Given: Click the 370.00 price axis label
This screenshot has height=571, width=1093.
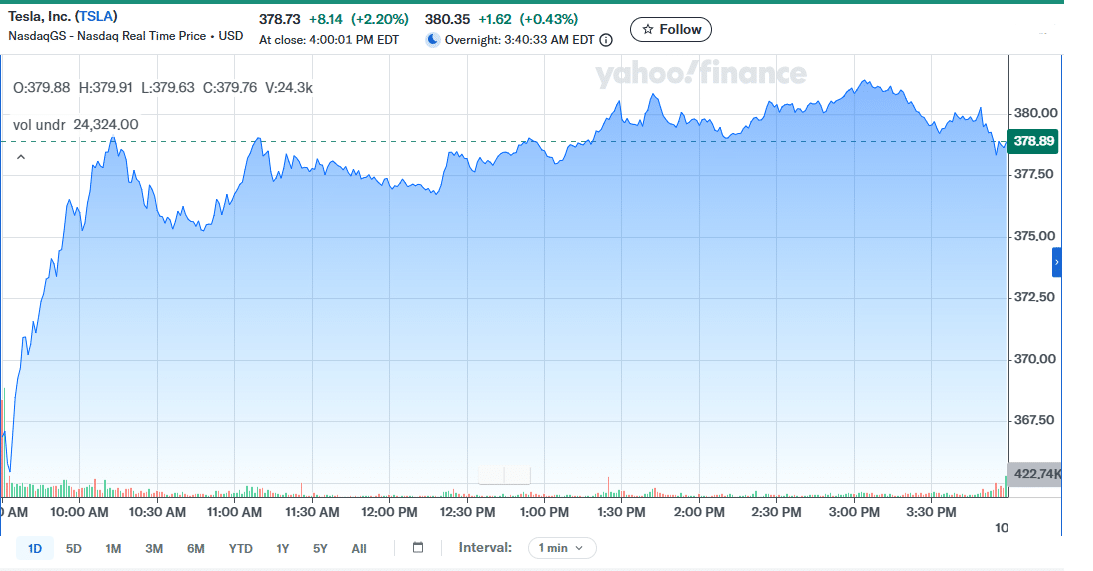Looking at the screenshot, I should click(x=1034, y=359).
